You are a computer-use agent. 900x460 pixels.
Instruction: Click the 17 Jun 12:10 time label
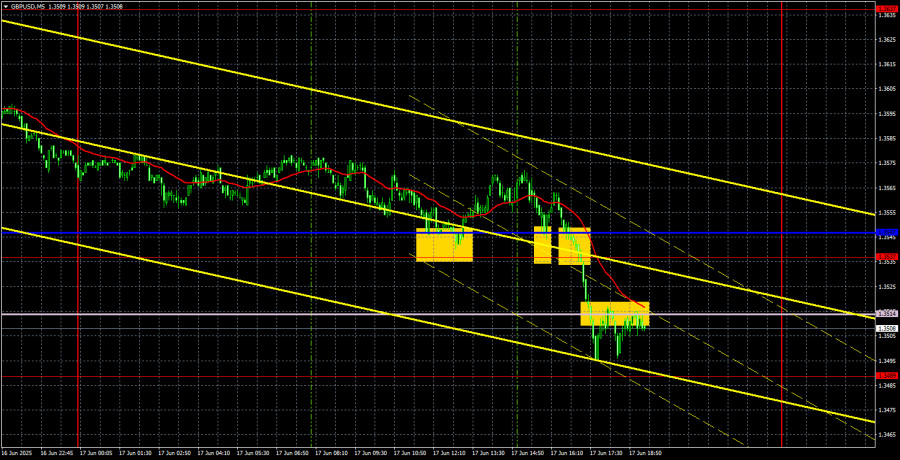448,453
